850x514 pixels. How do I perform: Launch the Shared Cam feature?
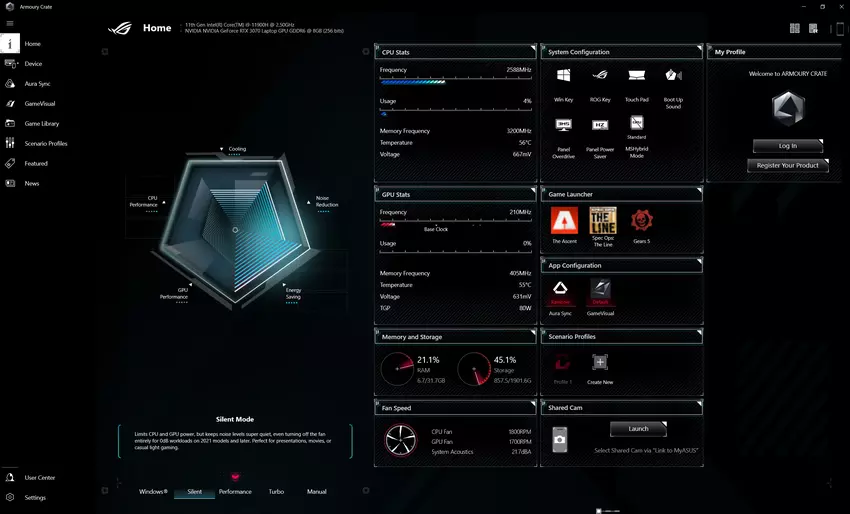tap(638, 429)
